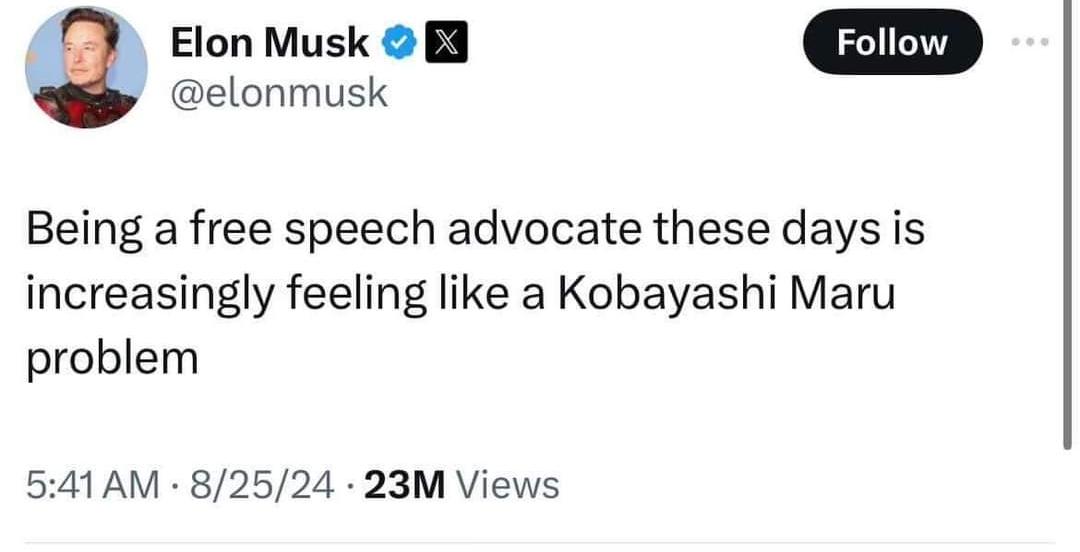
Task: Click the vertical scrollbar on the right edge
Action: [x=1069, y=260]
